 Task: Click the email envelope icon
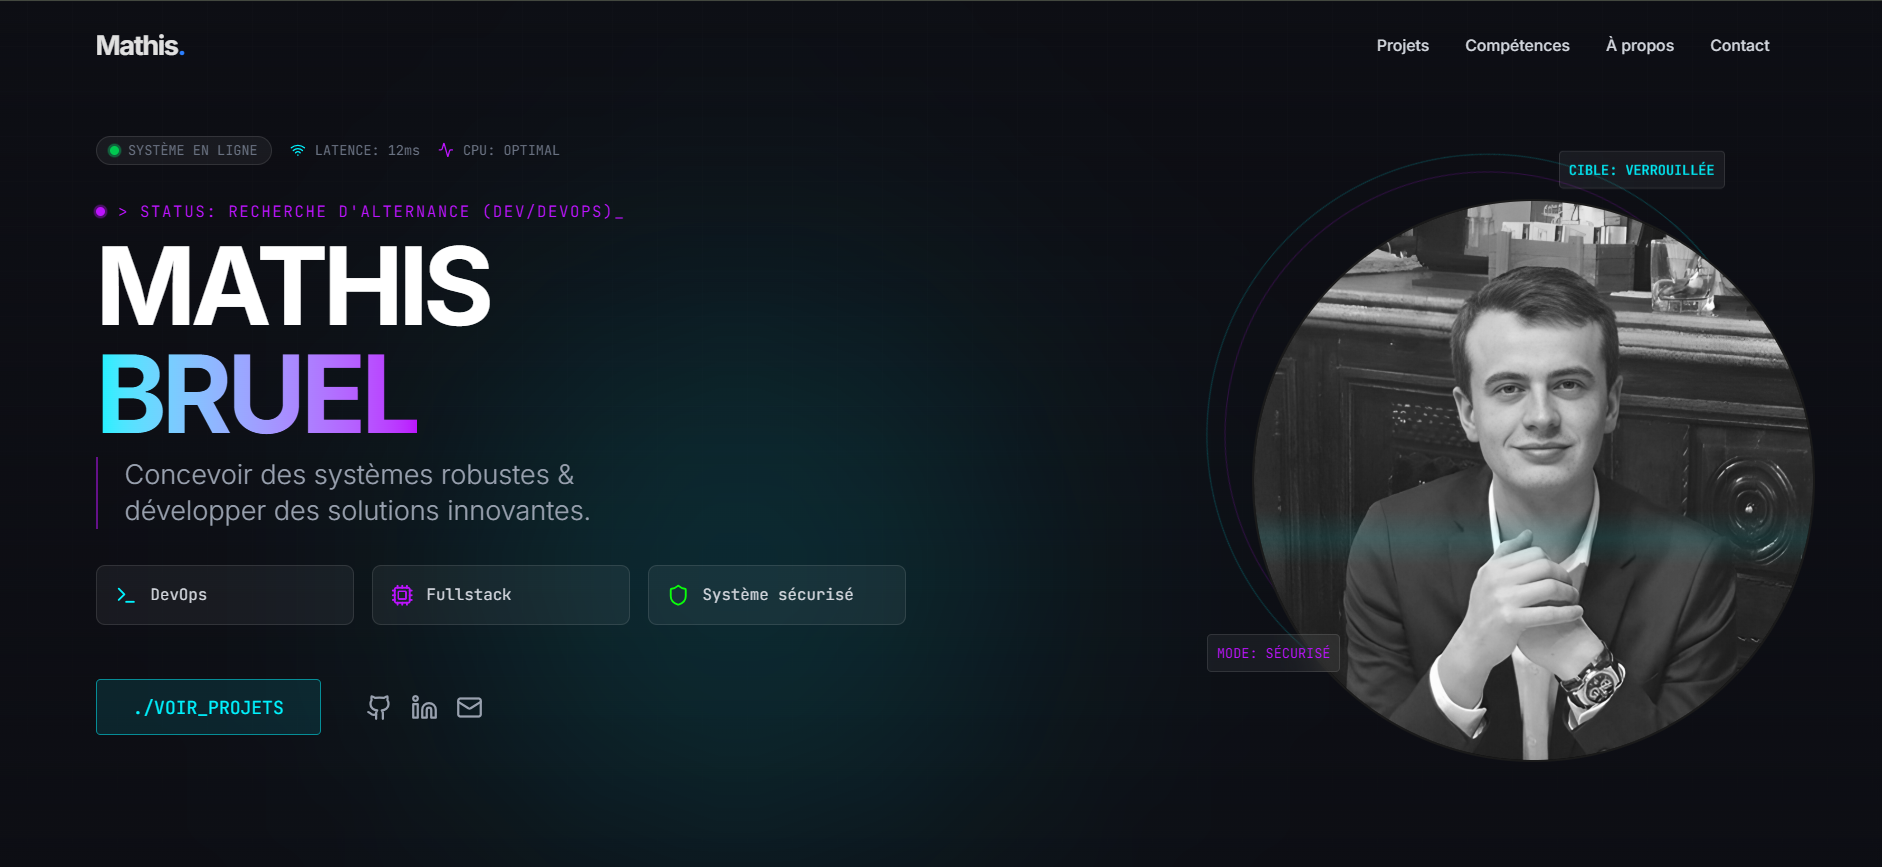(x=469, y=708)
